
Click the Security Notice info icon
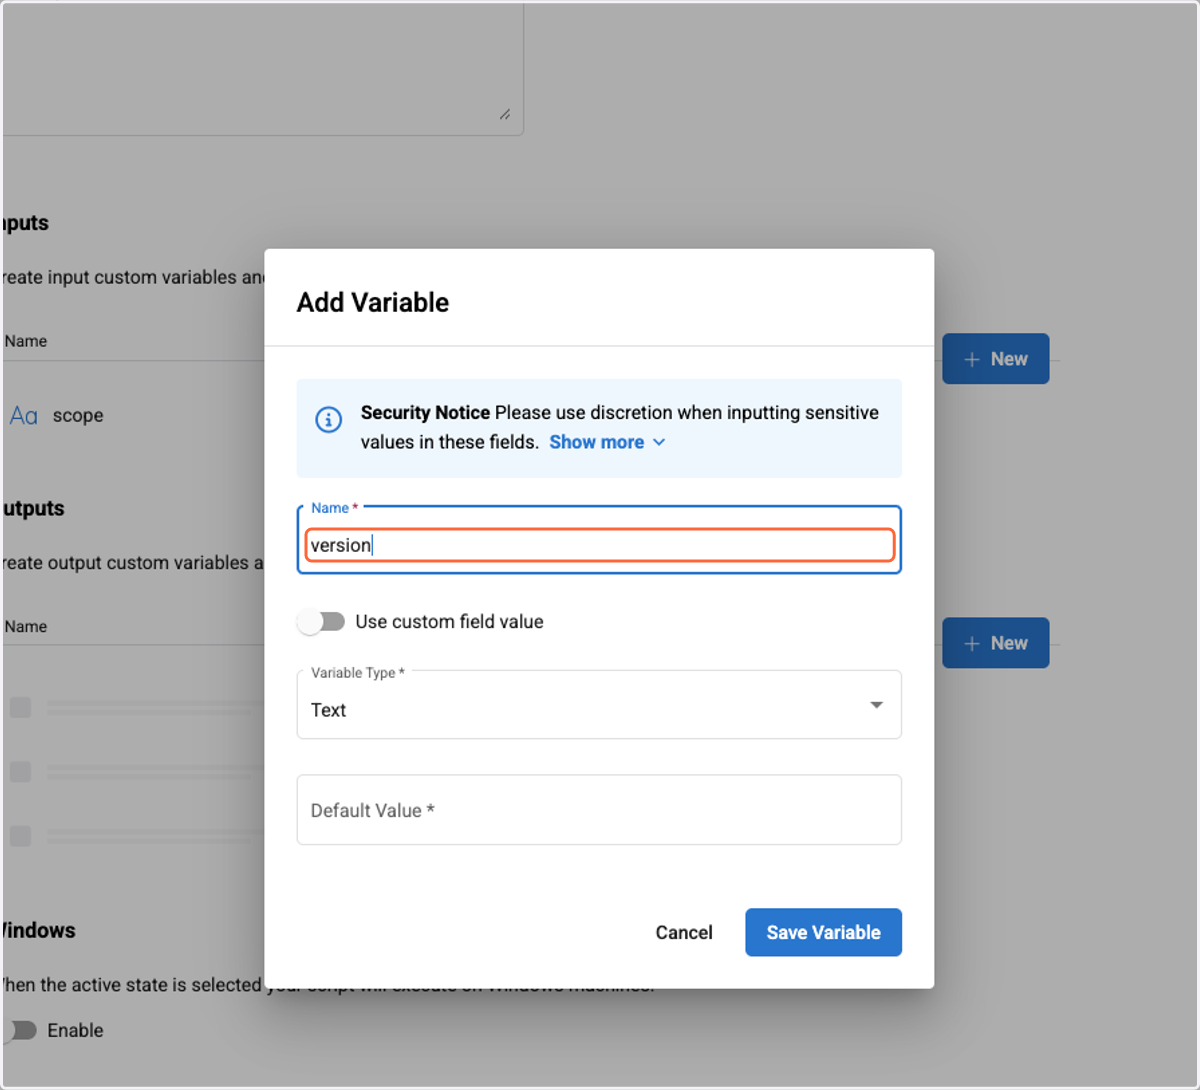pyautogui.click(x=328, y=420)
